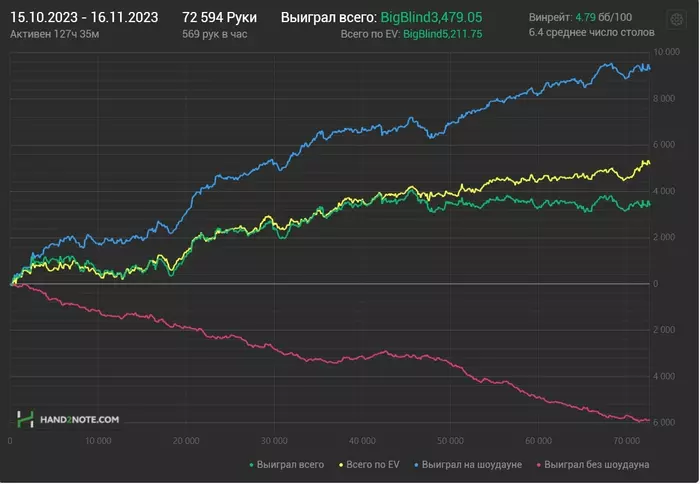Viewport: 700px width, 484px height.
Task: Toggle the blue 'Выиграл на шоудауне' legend series
Action: point(468,465)
